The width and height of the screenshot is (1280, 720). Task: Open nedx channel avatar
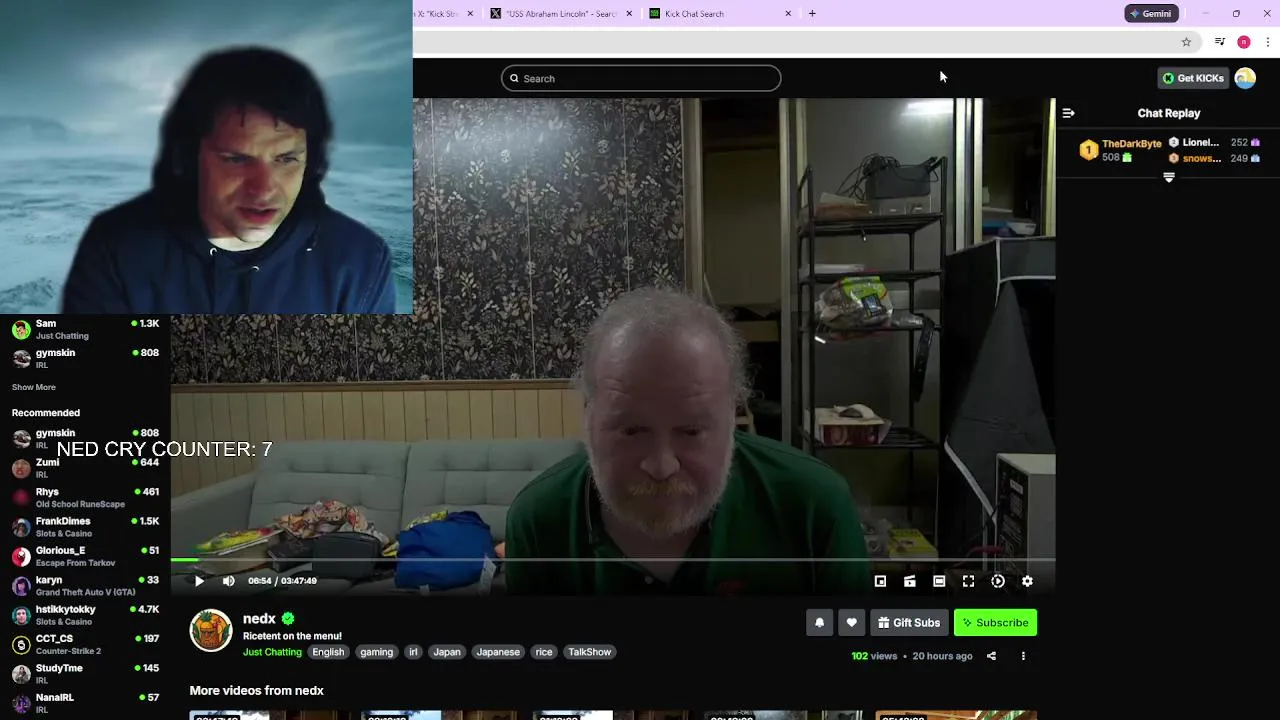[x=211, y=630]
